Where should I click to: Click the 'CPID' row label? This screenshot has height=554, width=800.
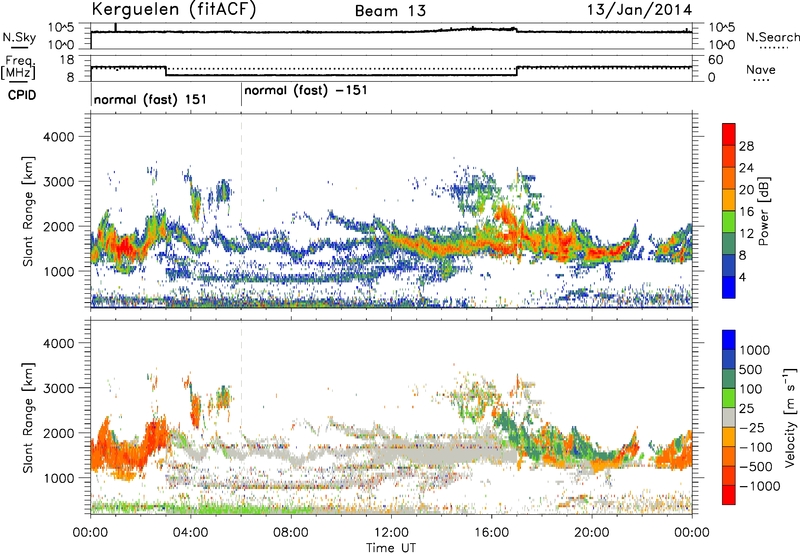pyautogui.click(x=22, y=95)
